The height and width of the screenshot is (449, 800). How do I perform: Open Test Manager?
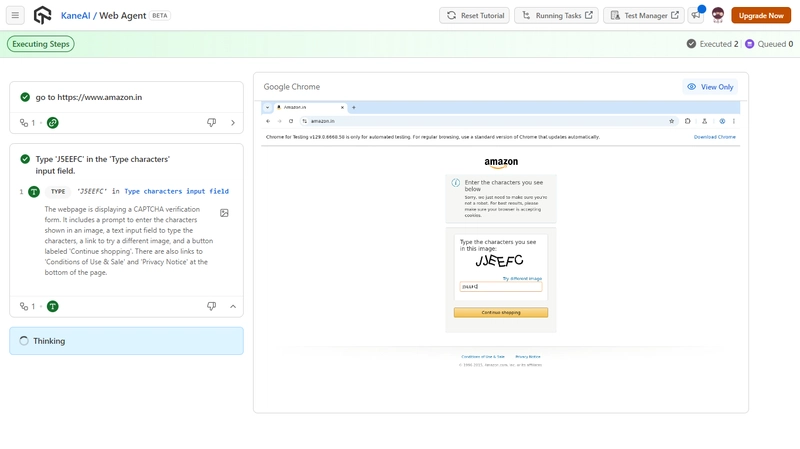(644, 15)
